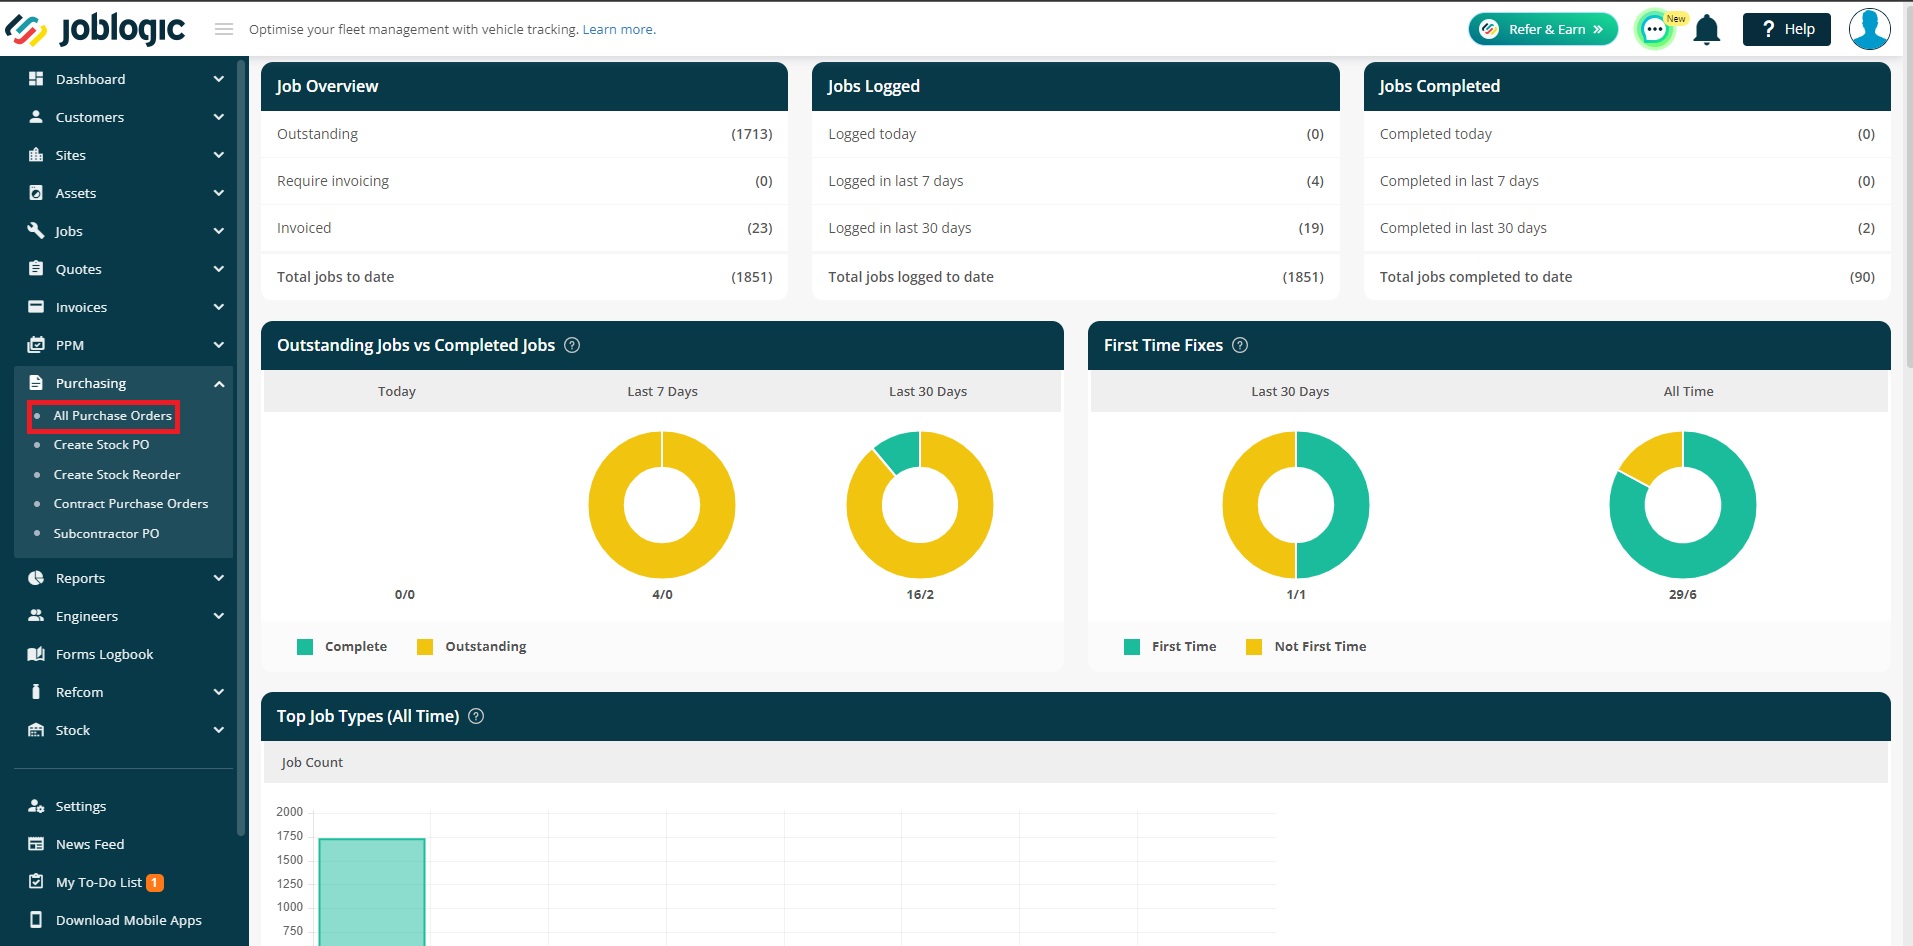1913x946 pixels.
Task: Open help tooltip for Top Job Types
Action: [x=476, y=716]
